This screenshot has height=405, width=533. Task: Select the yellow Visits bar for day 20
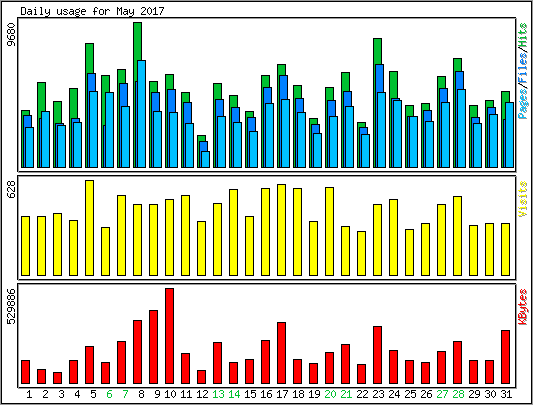329,231
